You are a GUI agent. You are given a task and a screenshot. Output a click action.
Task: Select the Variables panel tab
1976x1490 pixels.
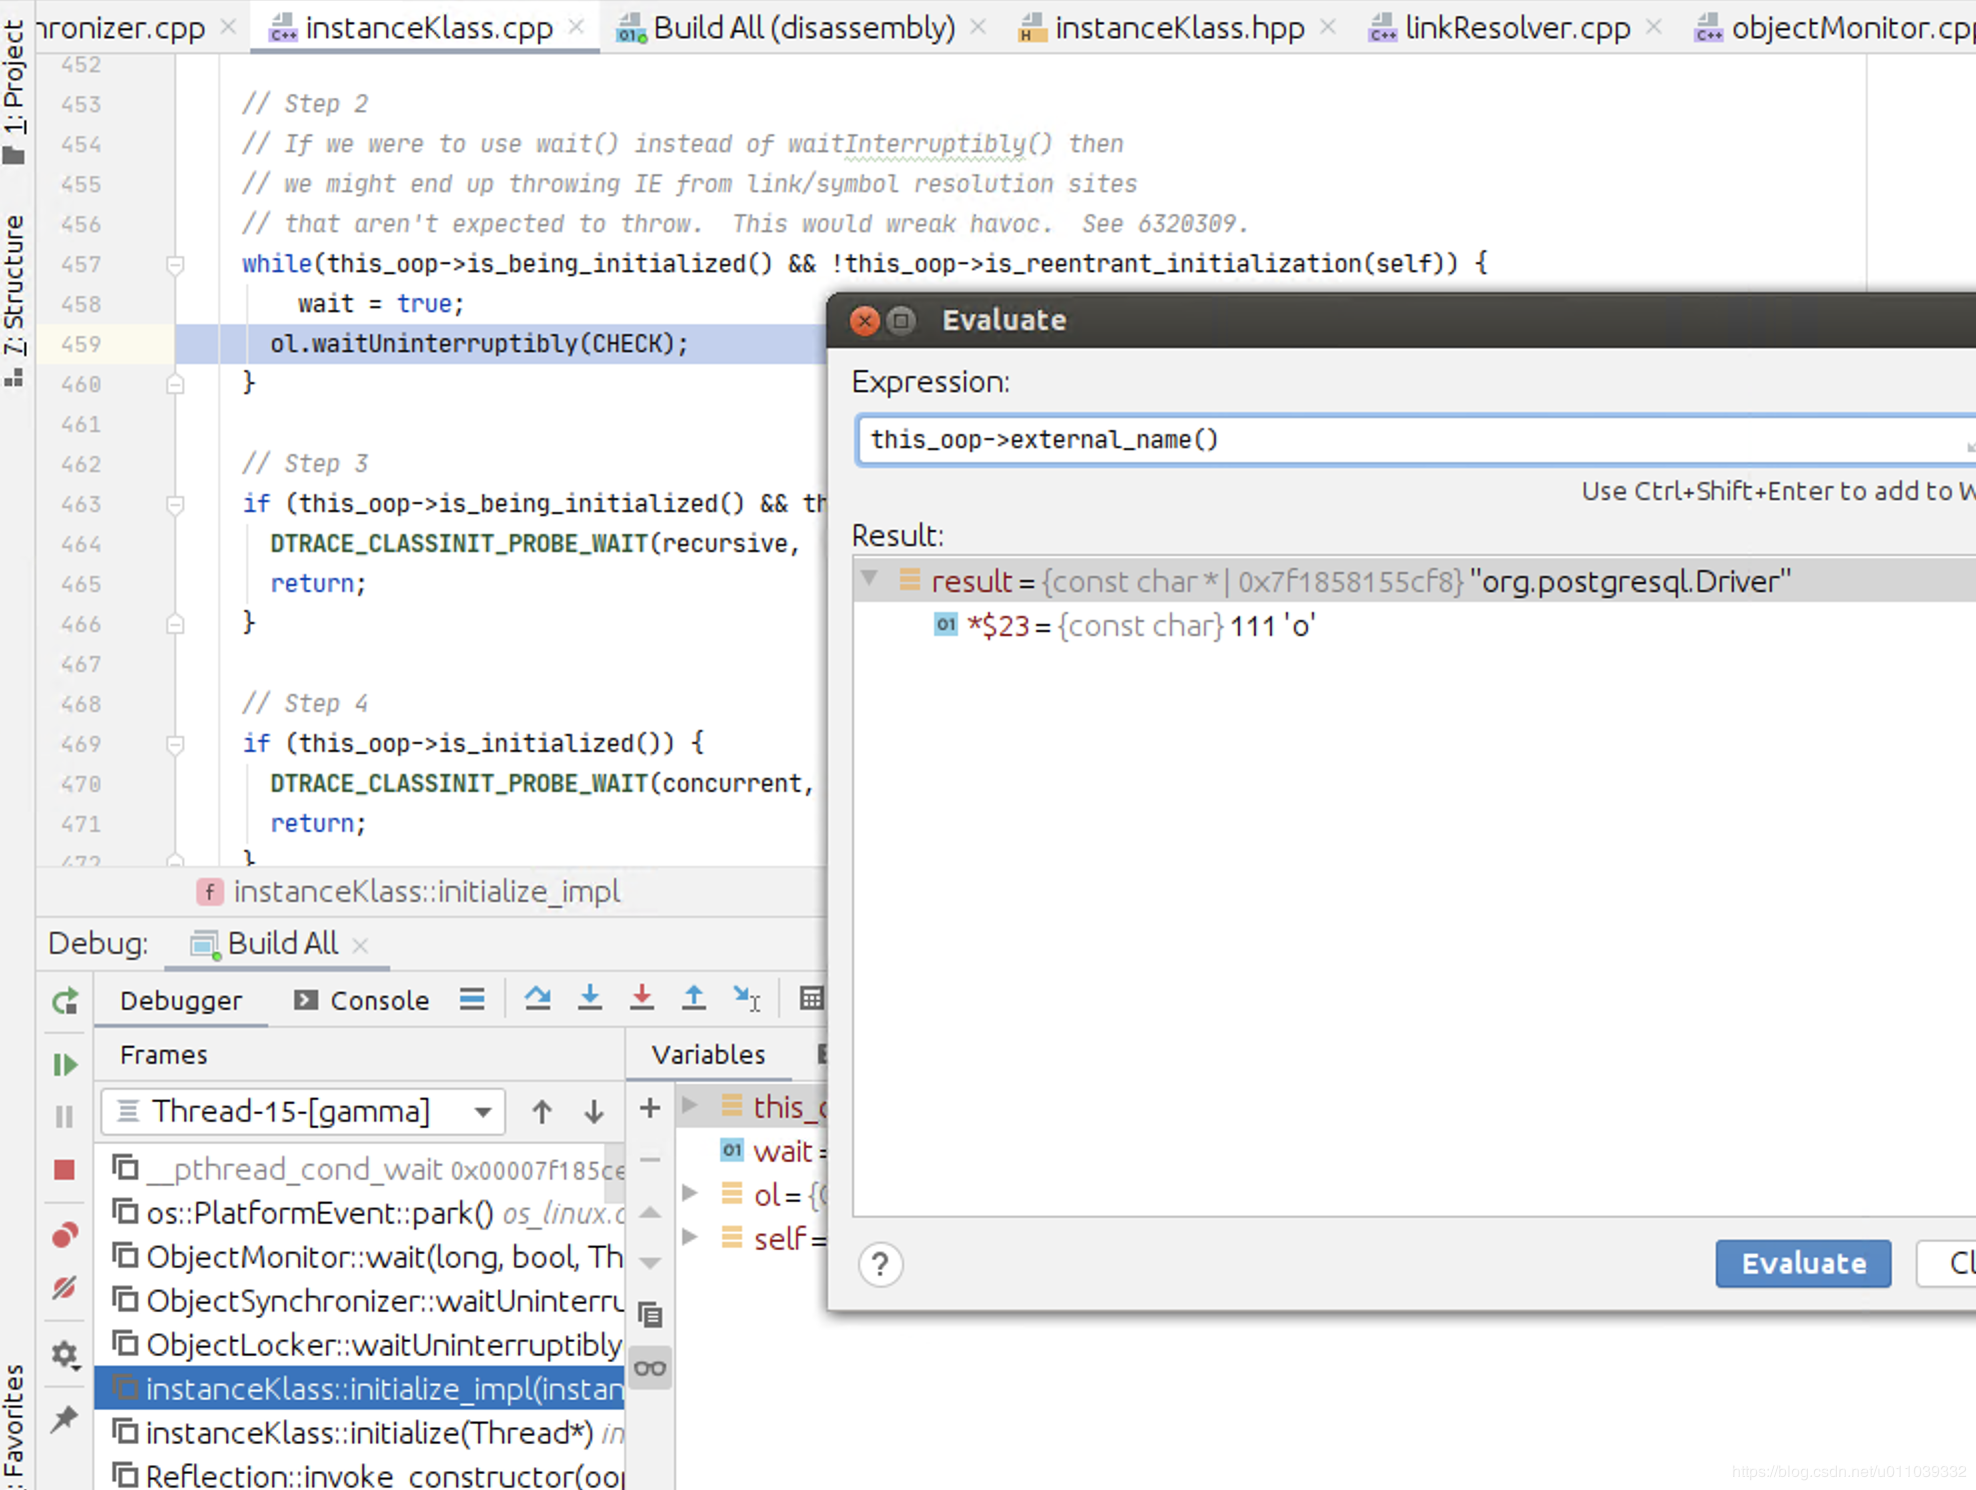tap(708, 1054)
